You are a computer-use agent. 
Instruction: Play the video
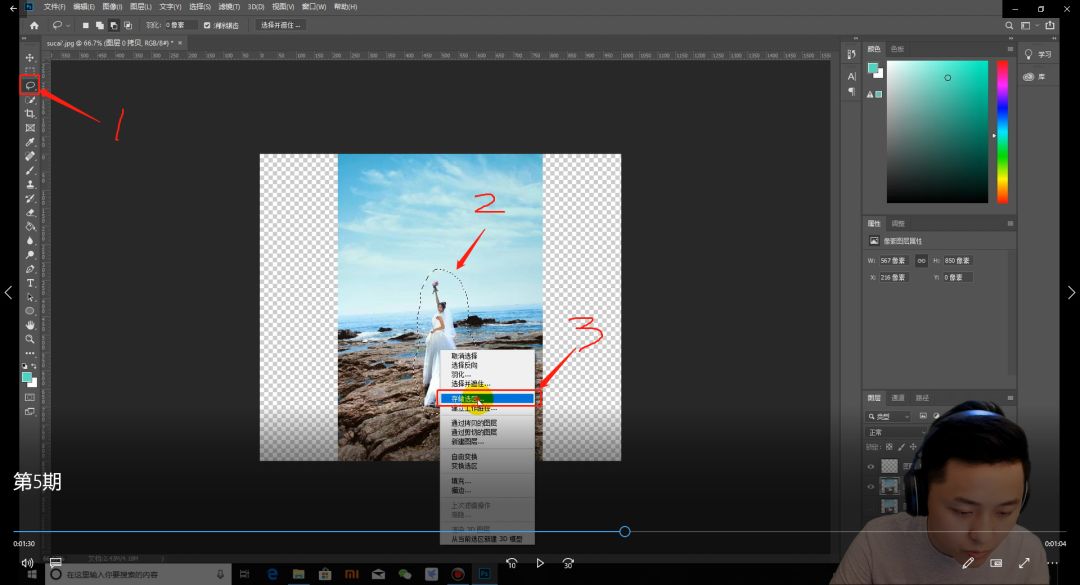tap(539, 563)
